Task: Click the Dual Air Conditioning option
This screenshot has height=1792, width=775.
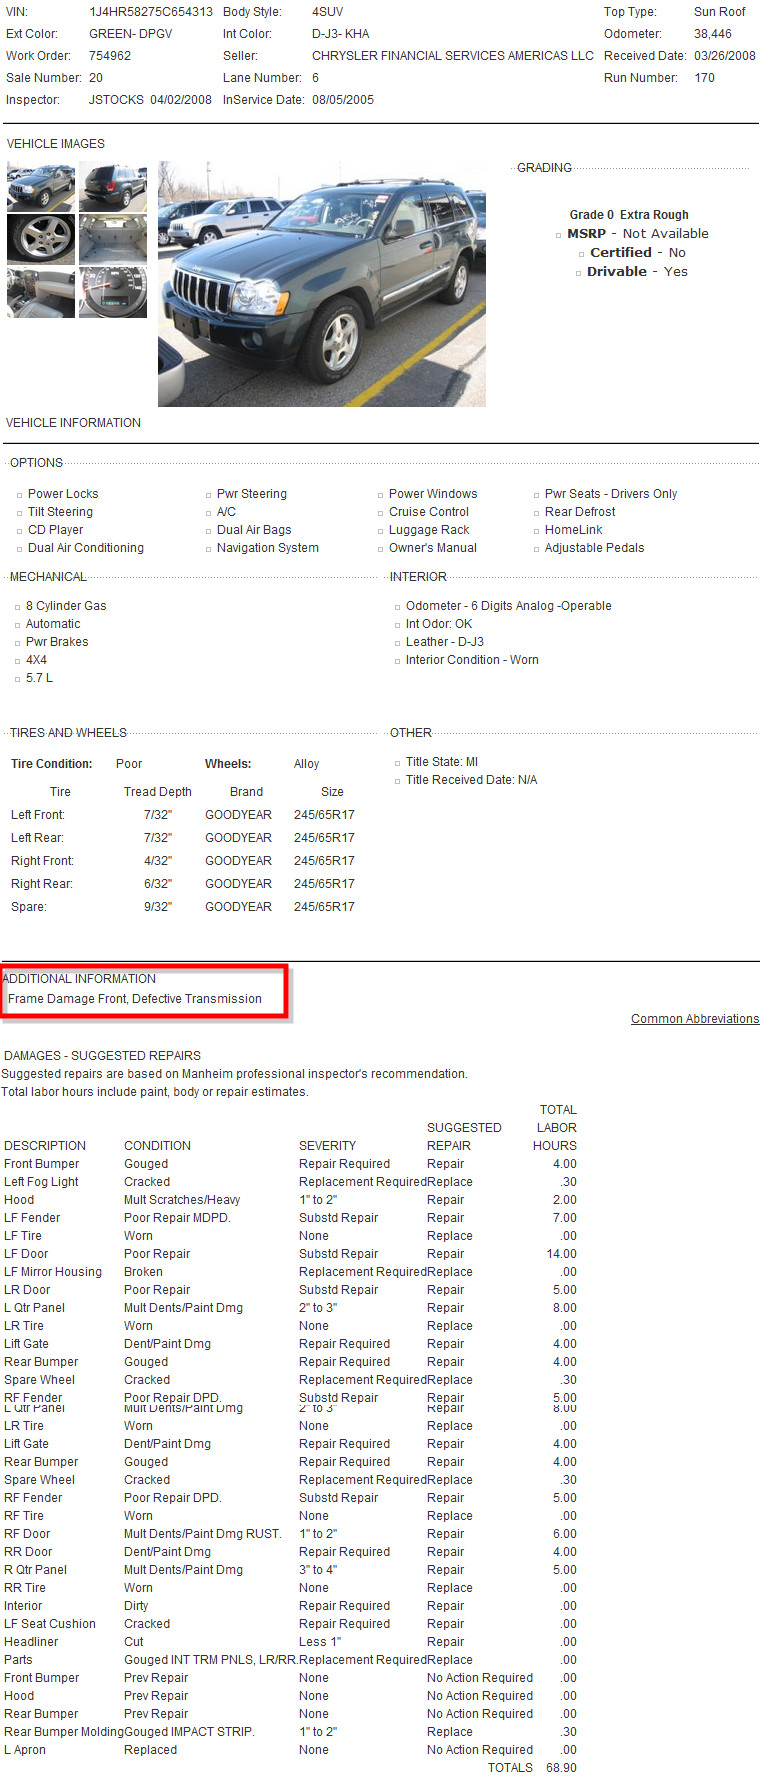Action: (86, 548)
